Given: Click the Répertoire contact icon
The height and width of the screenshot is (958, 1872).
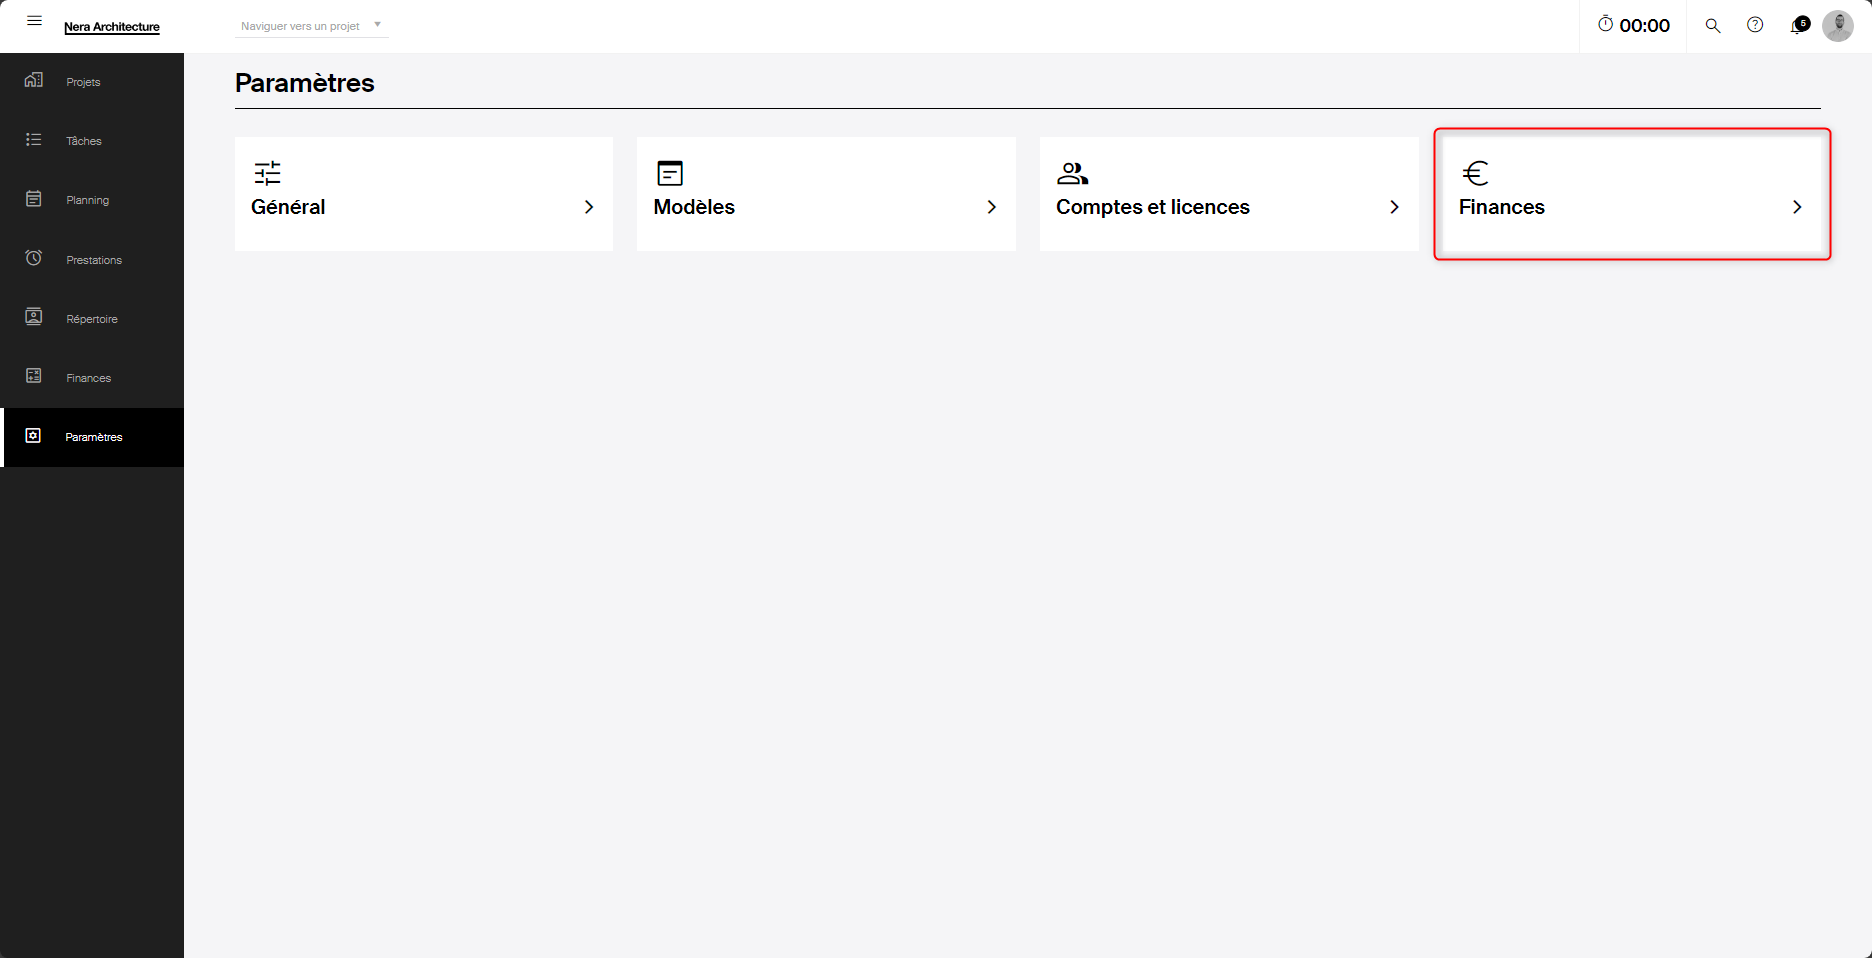Looking at the screenshot, I should tap(33, 317).
